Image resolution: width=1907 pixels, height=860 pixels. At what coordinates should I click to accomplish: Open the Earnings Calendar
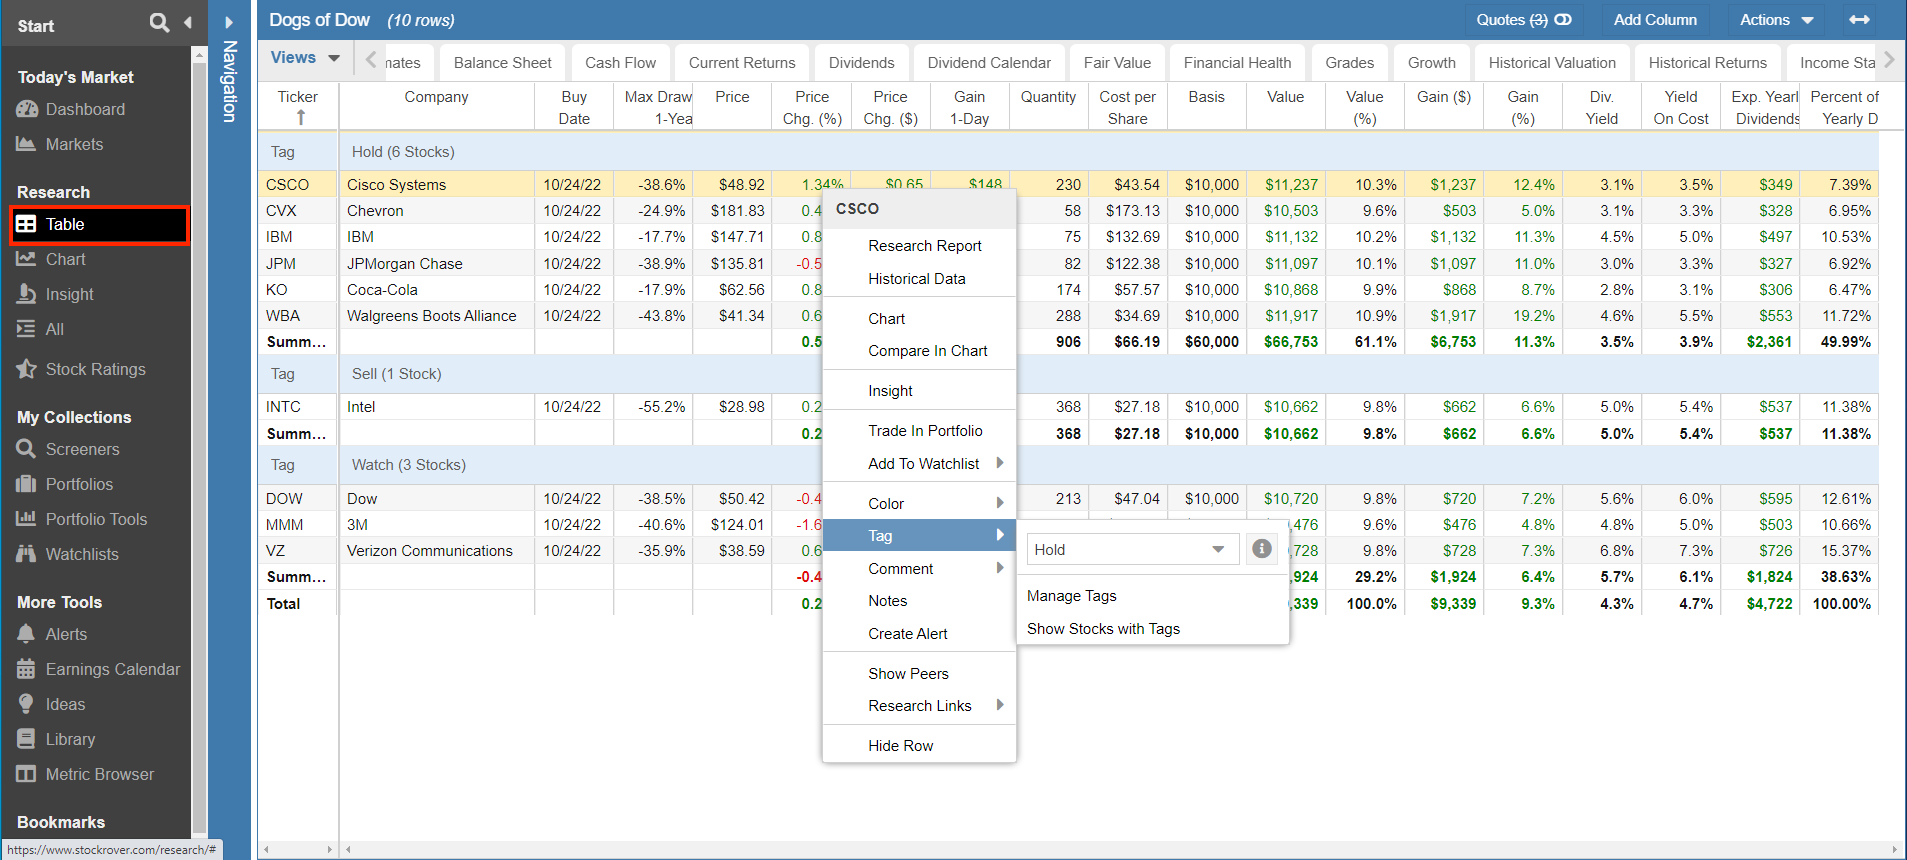pos(113,669)
